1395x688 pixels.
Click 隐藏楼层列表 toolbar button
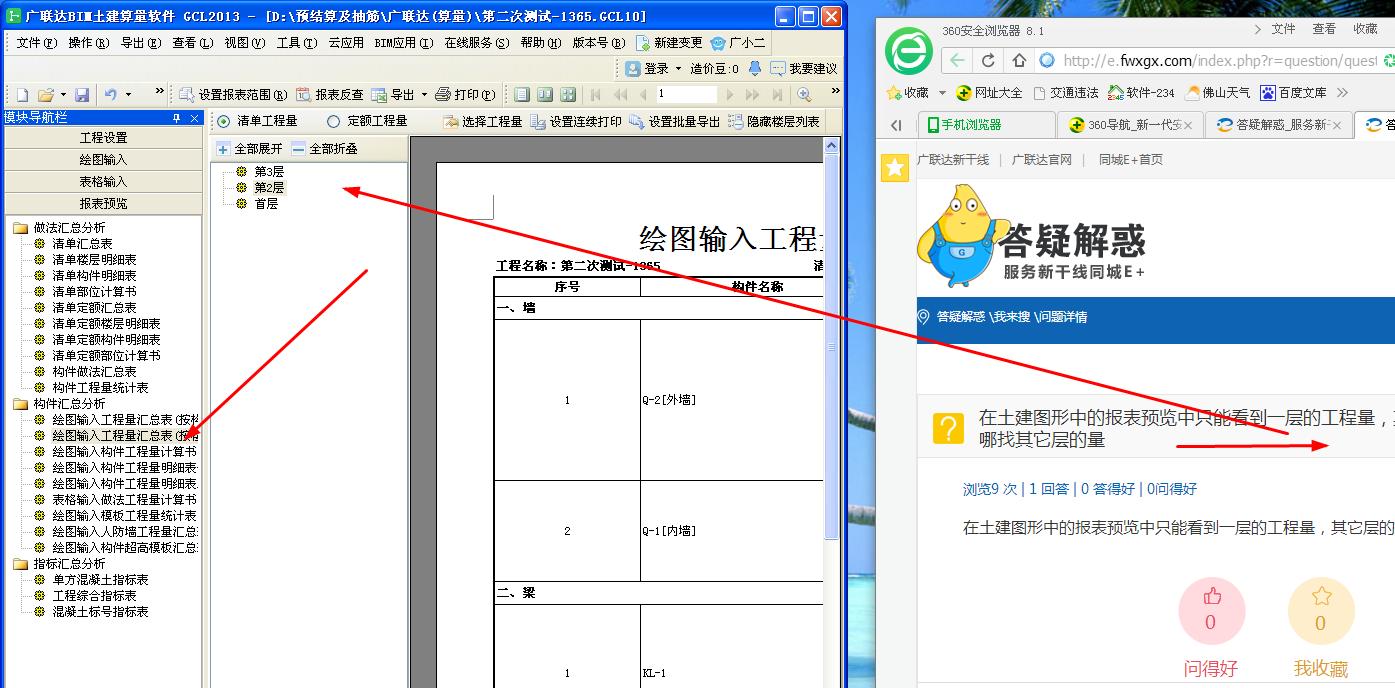[x=774, y=121]
